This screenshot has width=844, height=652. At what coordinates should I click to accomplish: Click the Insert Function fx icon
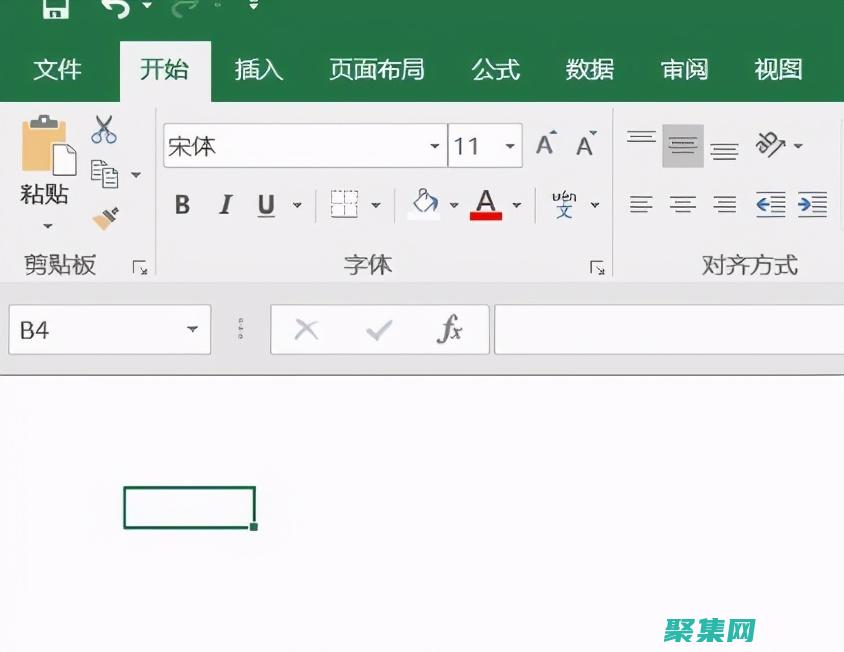[x=449, y=329]
